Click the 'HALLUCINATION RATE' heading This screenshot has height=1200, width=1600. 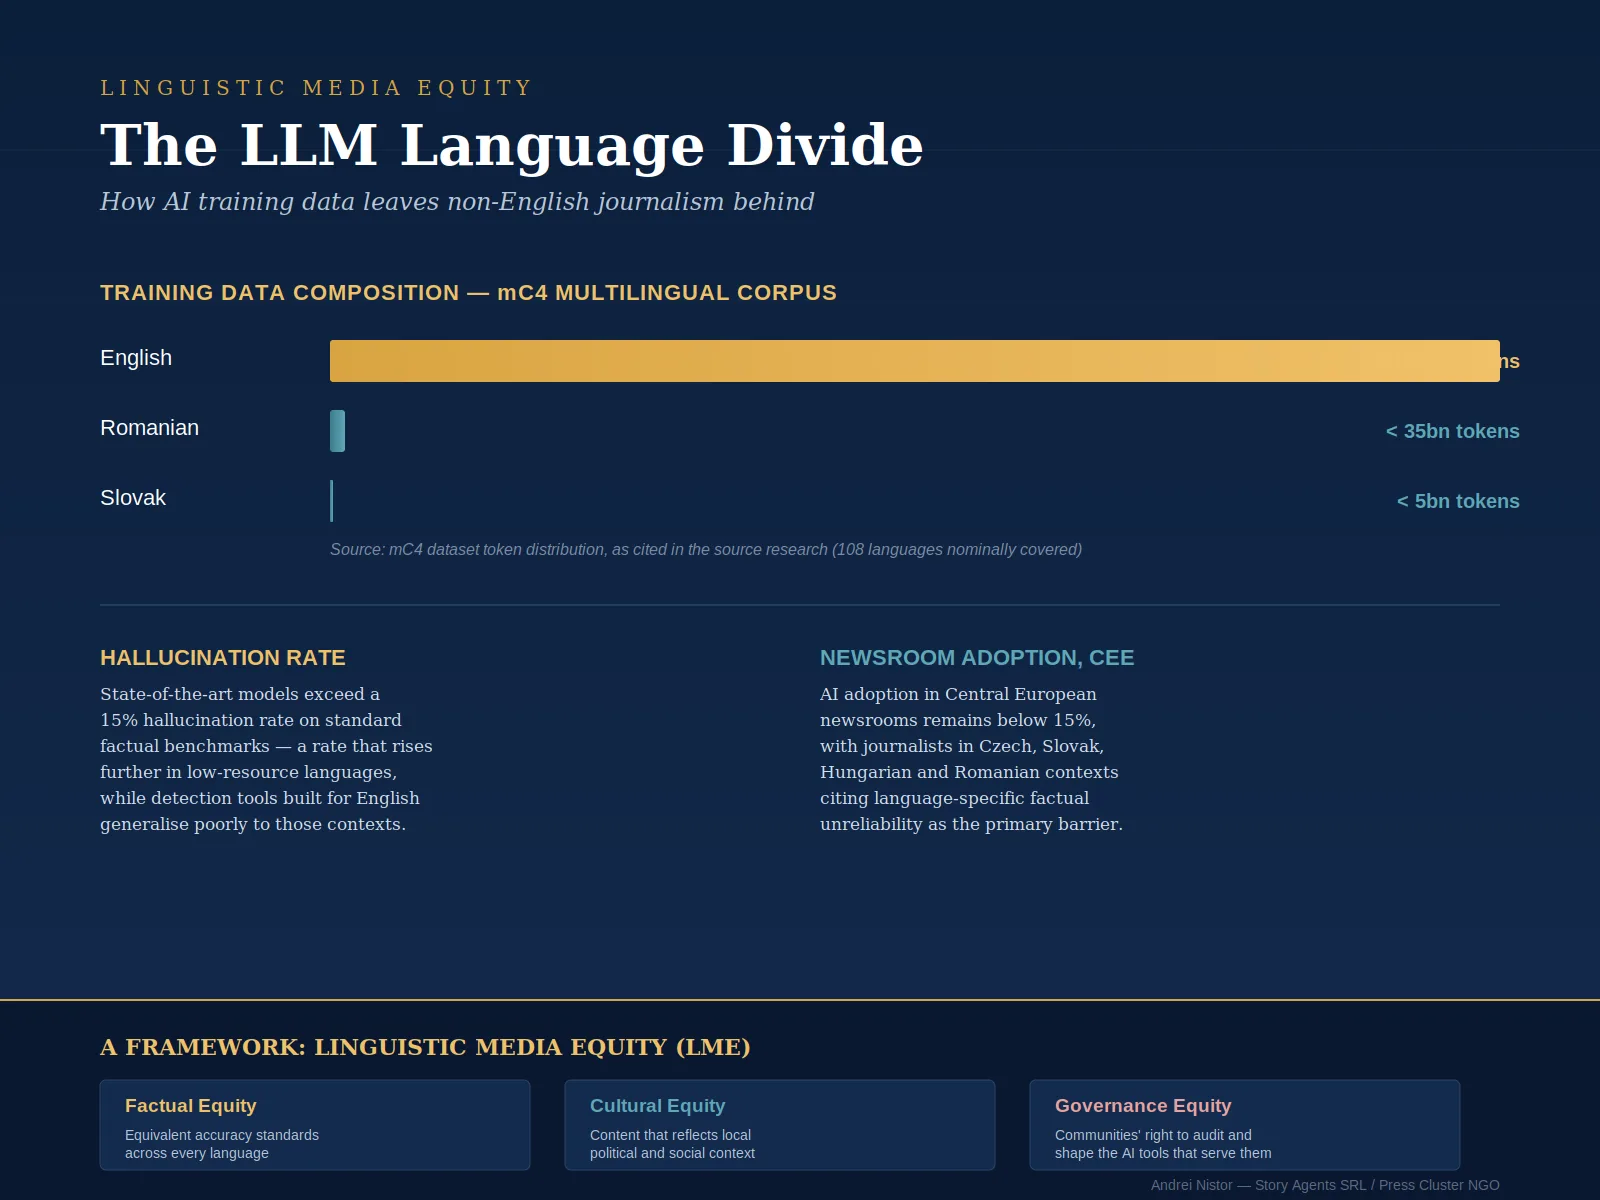223,658
